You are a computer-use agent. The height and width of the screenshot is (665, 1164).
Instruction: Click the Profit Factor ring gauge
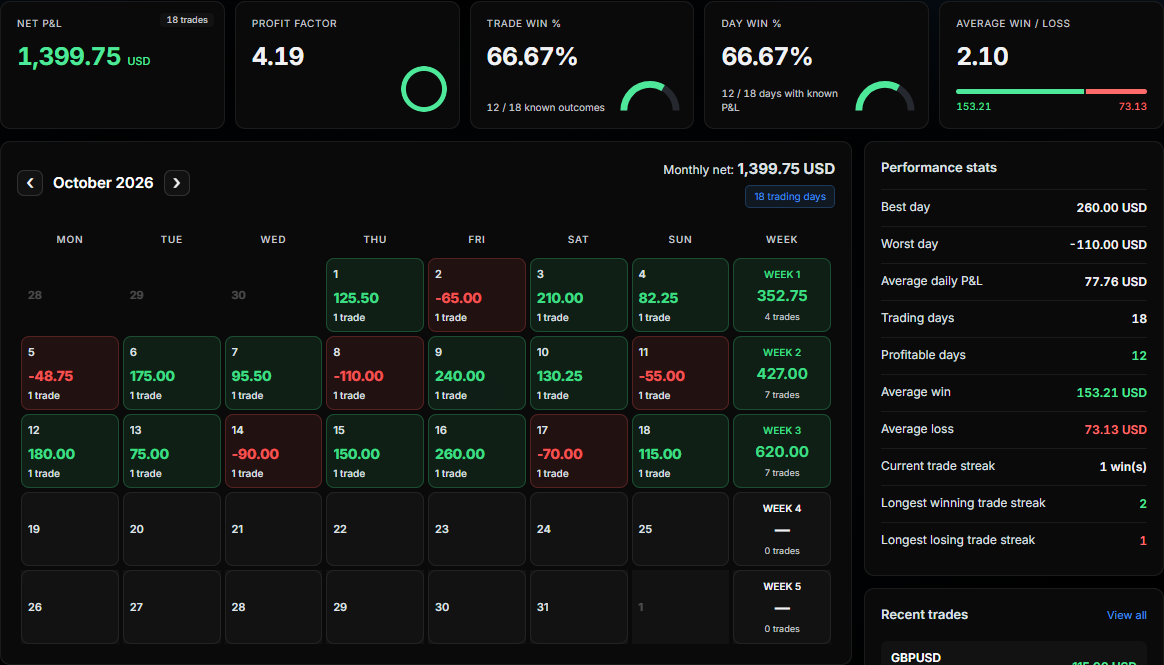coord(424,89)
